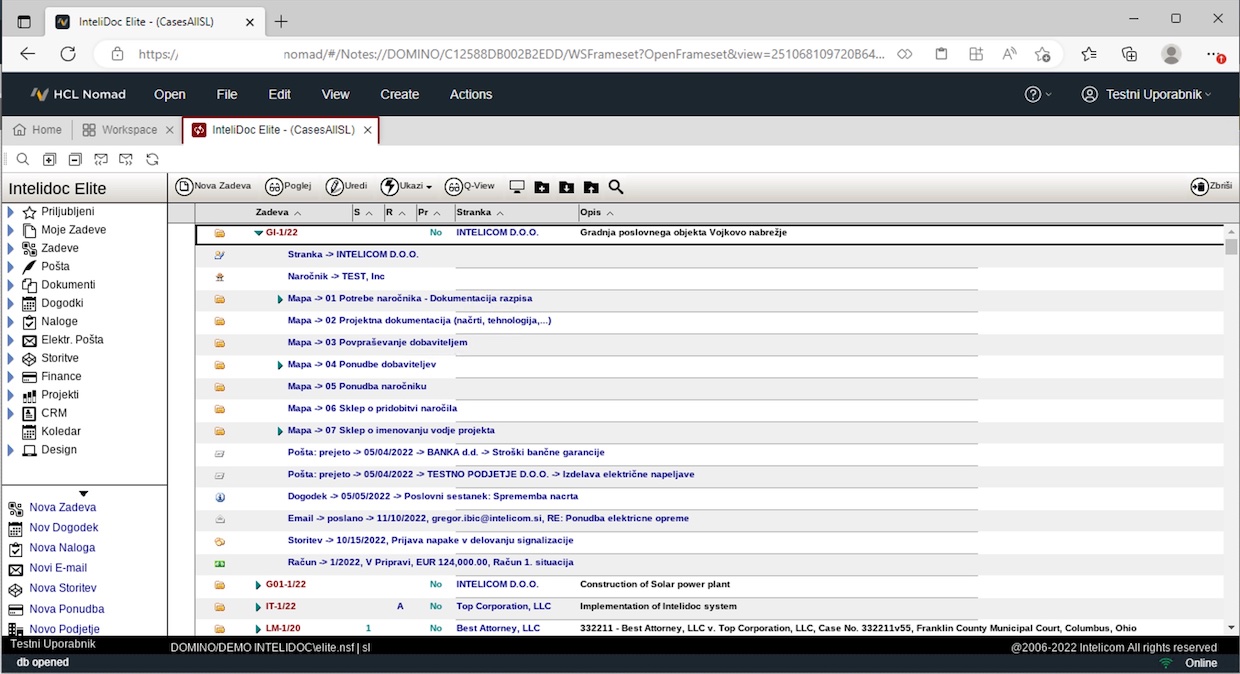This screenshot has width=1240, height=674.
Task: Close the InteliDoc Elite Nomad tab
Action: click(368, 130)
